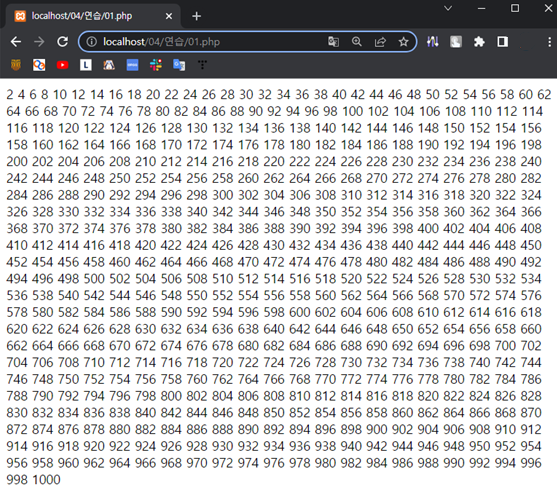Click the number 618 in the output

[x=531, y=312]
